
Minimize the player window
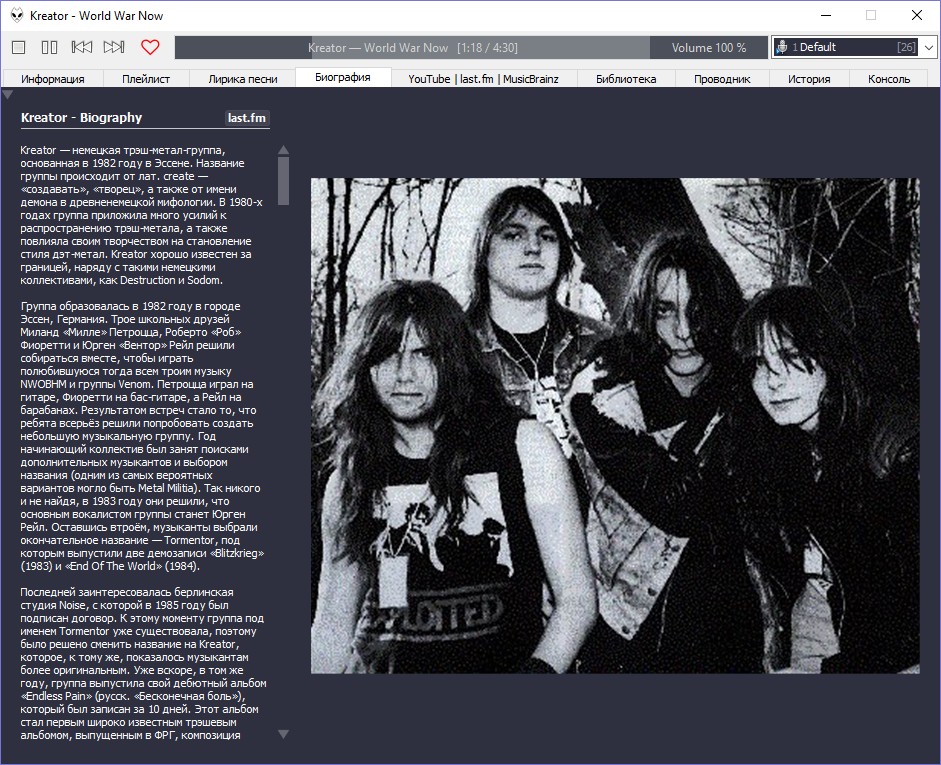pos(826,16)
